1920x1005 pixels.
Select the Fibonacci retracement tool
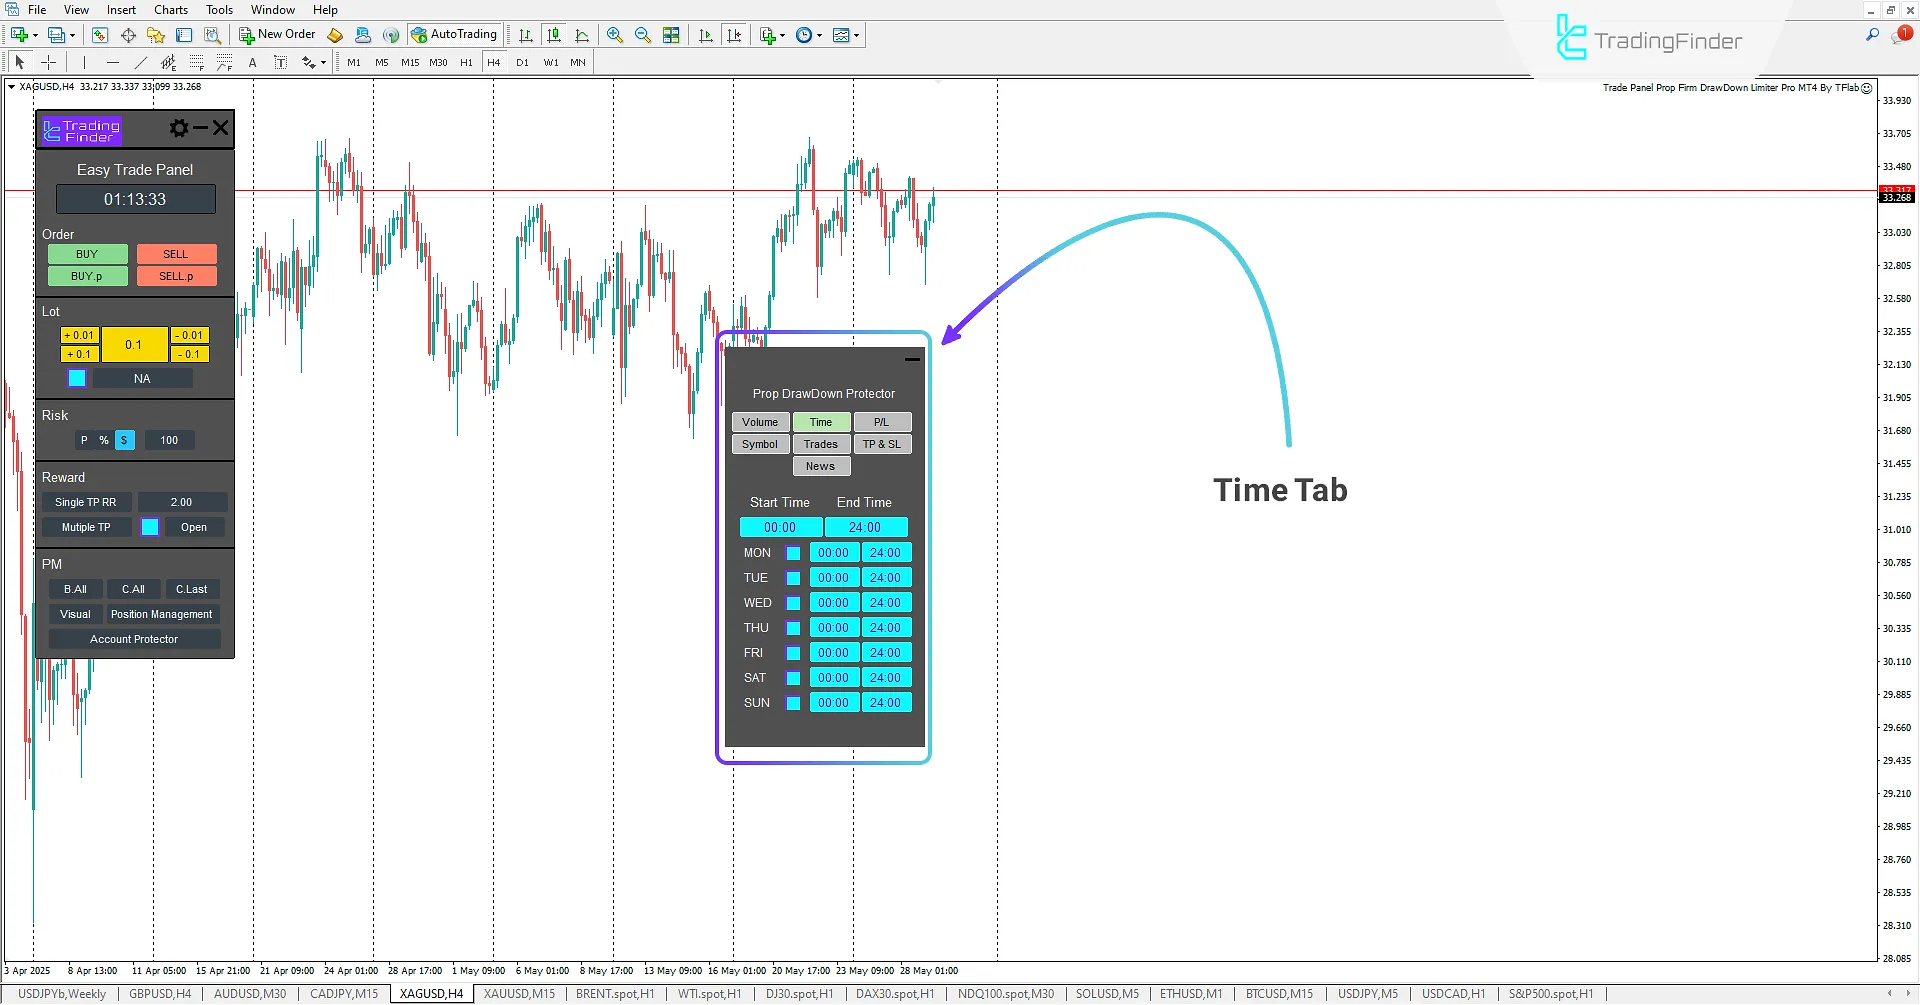coord(197,62)
